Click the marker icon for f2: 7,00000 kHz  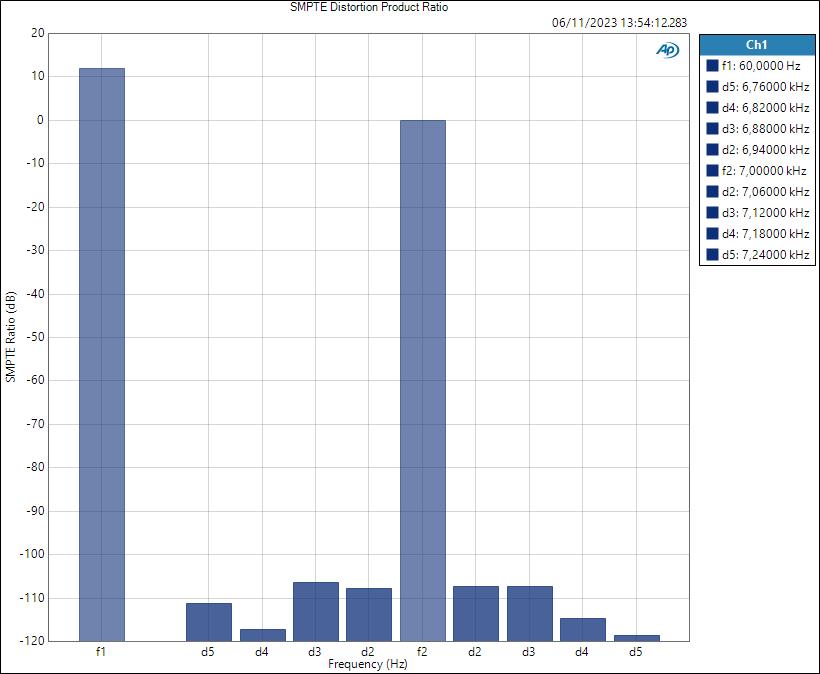click(x=713, y=169)
